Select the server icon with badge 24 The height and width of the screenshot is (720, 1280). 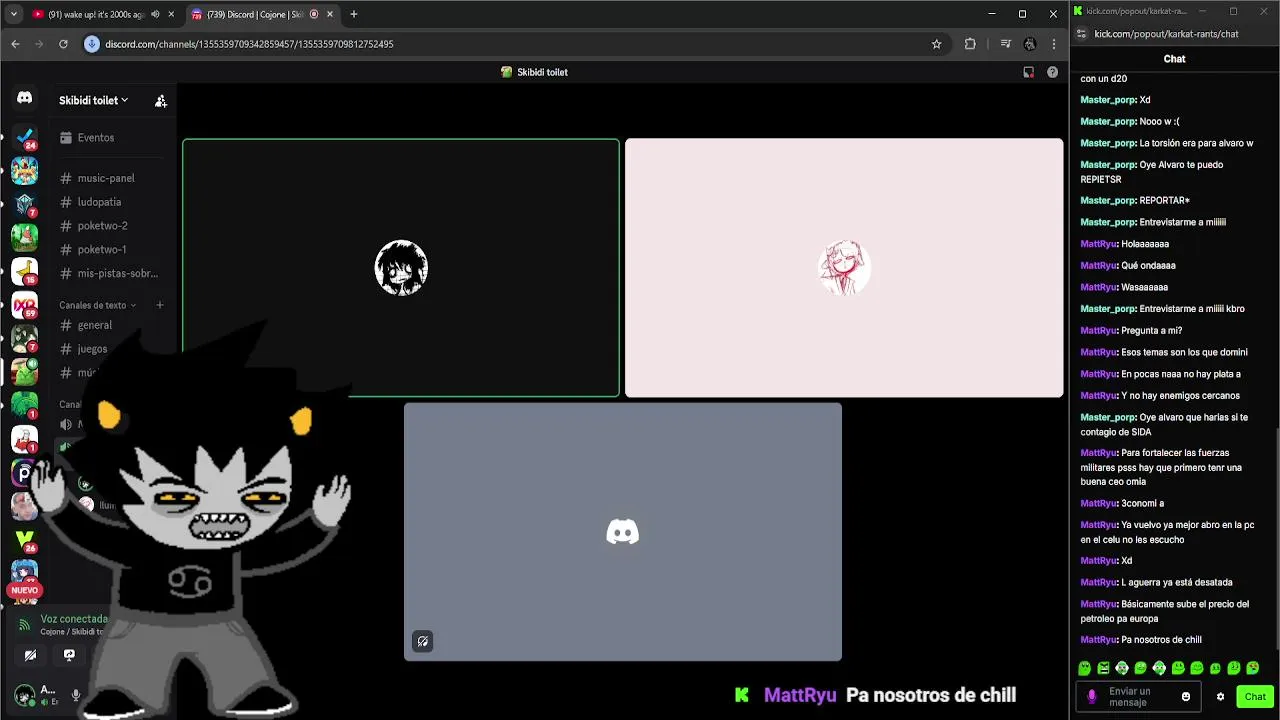[24, 137]
